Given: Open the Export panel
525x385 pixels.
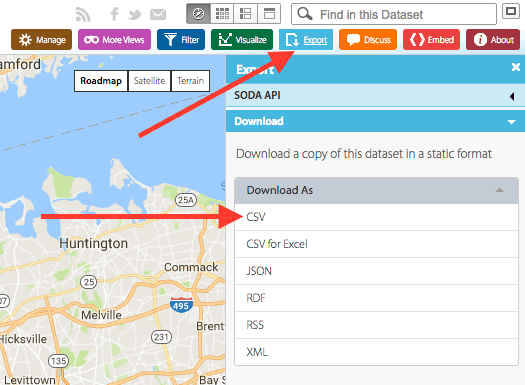Looking at the screenshot, I should pyautogui.click(x=306, y=40).
